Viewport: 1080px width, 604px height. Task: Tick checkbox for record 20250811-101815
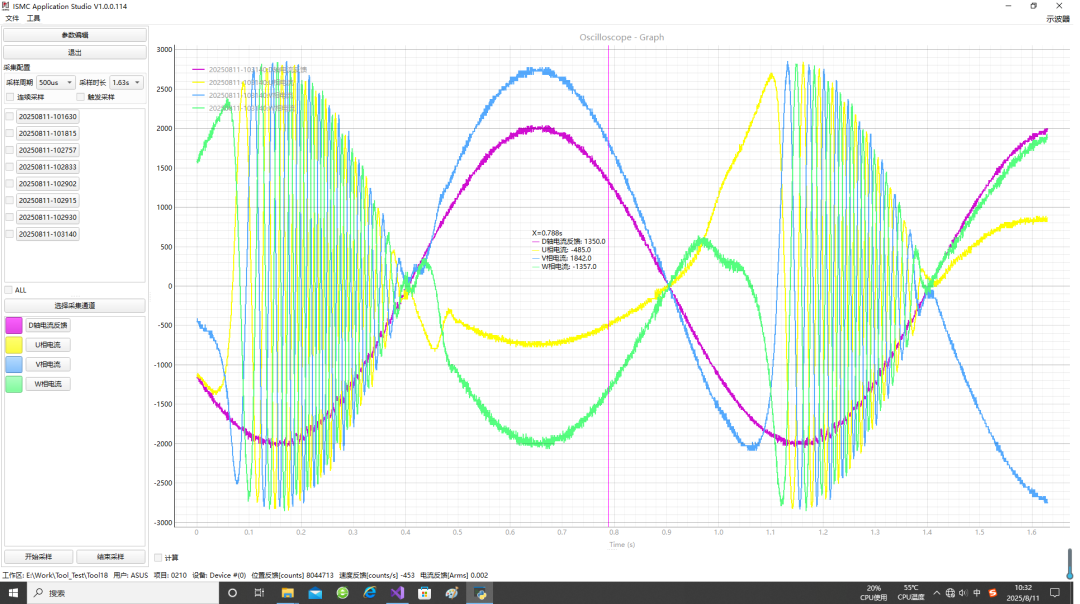(x=10, y=134)
